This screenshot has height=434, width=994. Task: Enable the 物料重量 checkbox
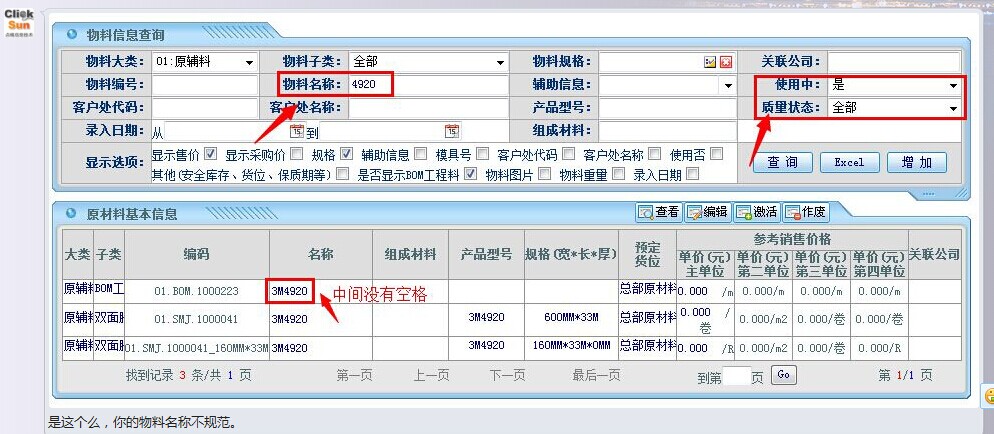point(619,174)
